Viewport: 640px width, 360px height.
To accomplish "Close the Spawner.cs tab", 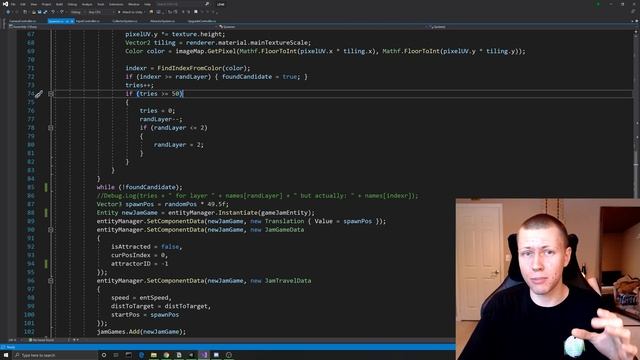I will 72,21.
